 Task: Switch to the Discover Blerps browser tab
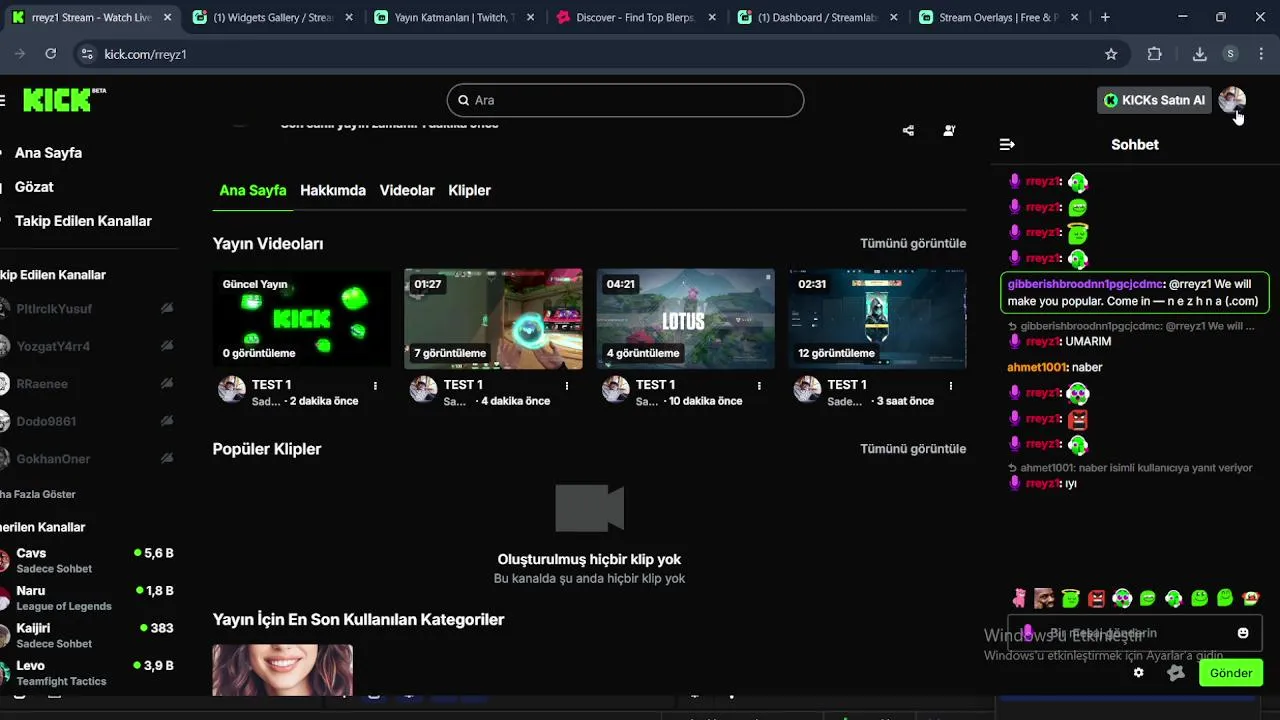636,17
